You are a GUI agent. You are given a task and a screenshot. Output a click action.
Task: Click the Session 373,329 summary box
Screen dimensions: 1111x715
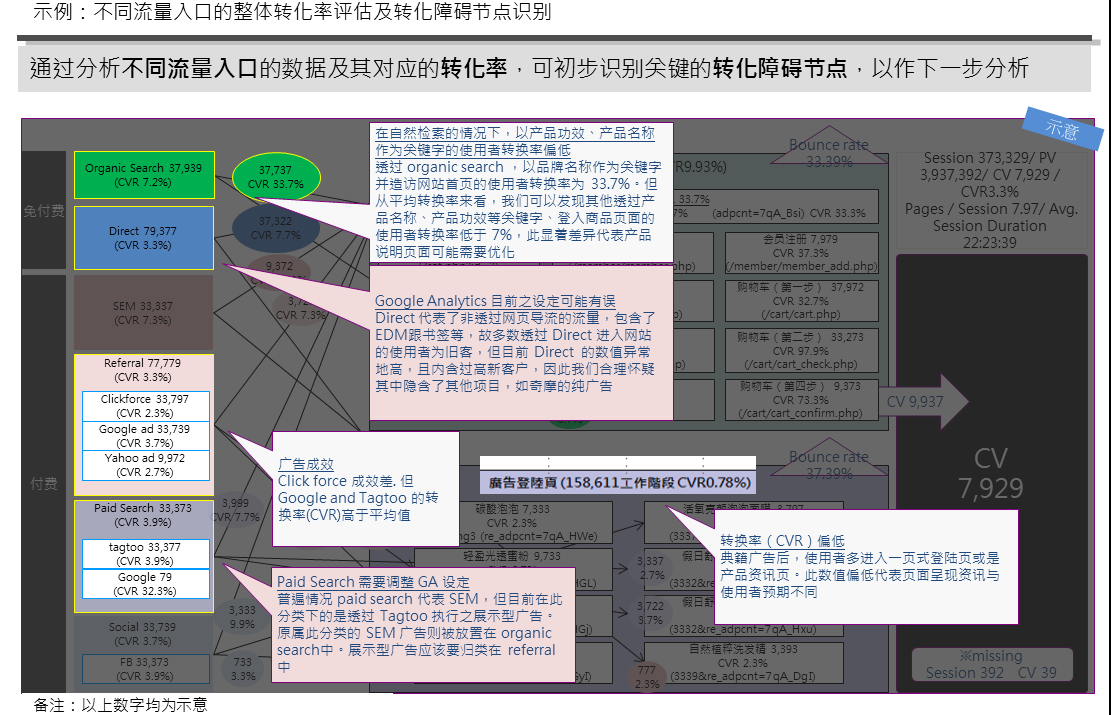991,200
